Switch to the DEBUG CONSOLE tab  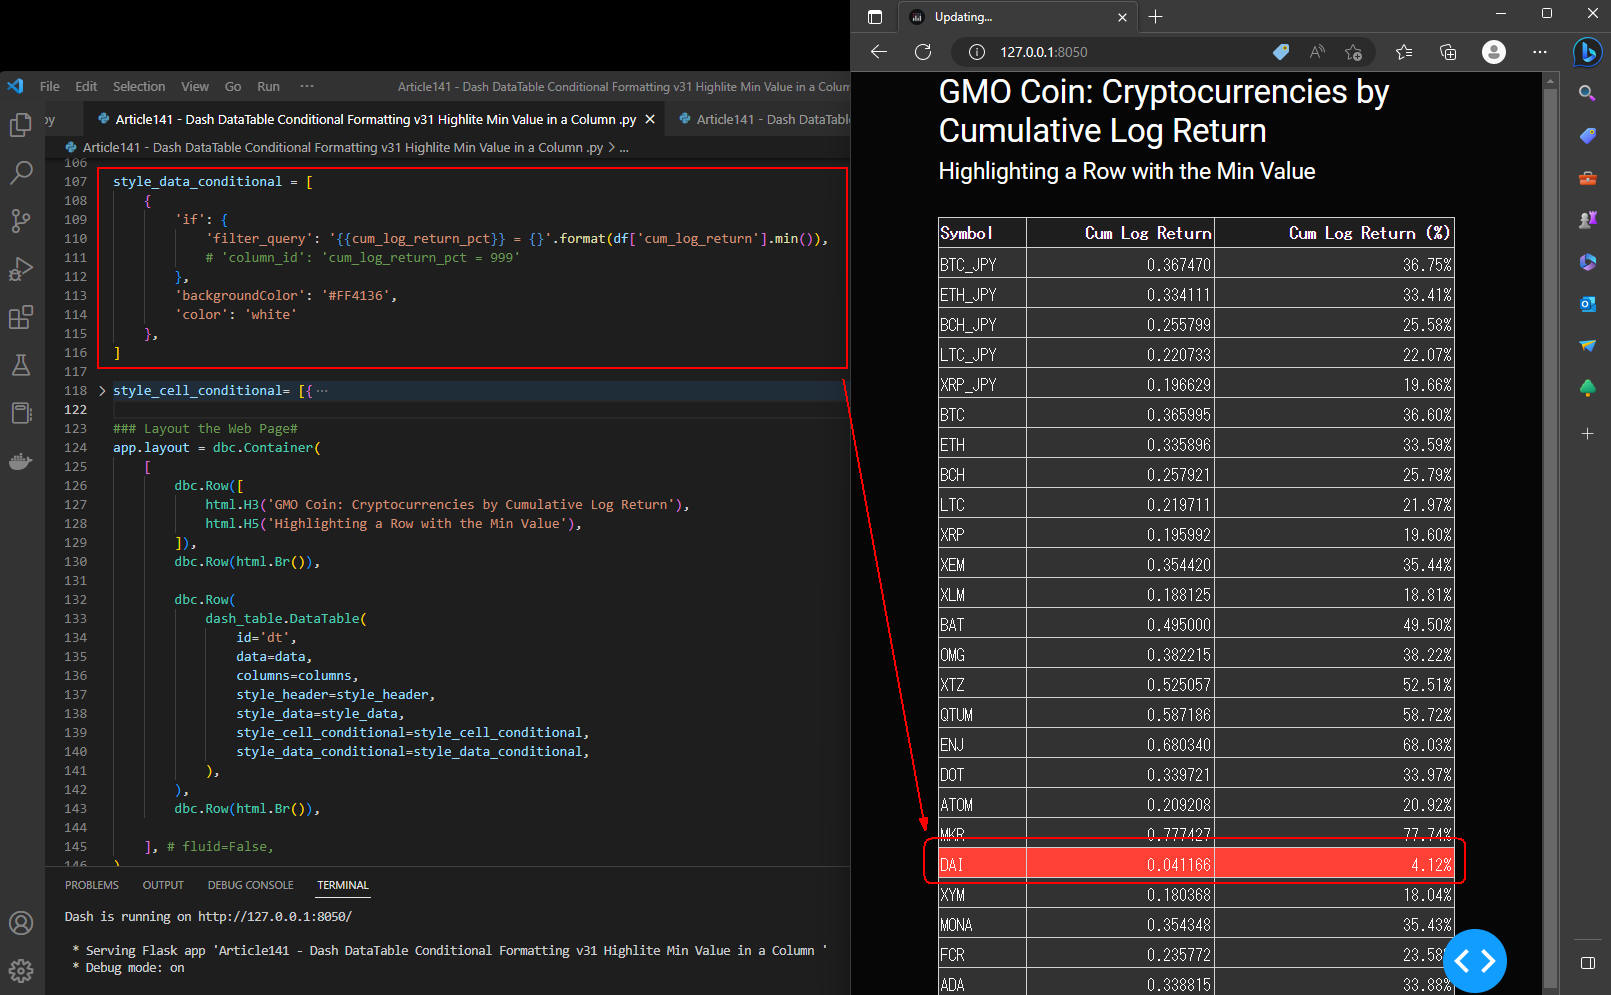(x=251, y=885)
